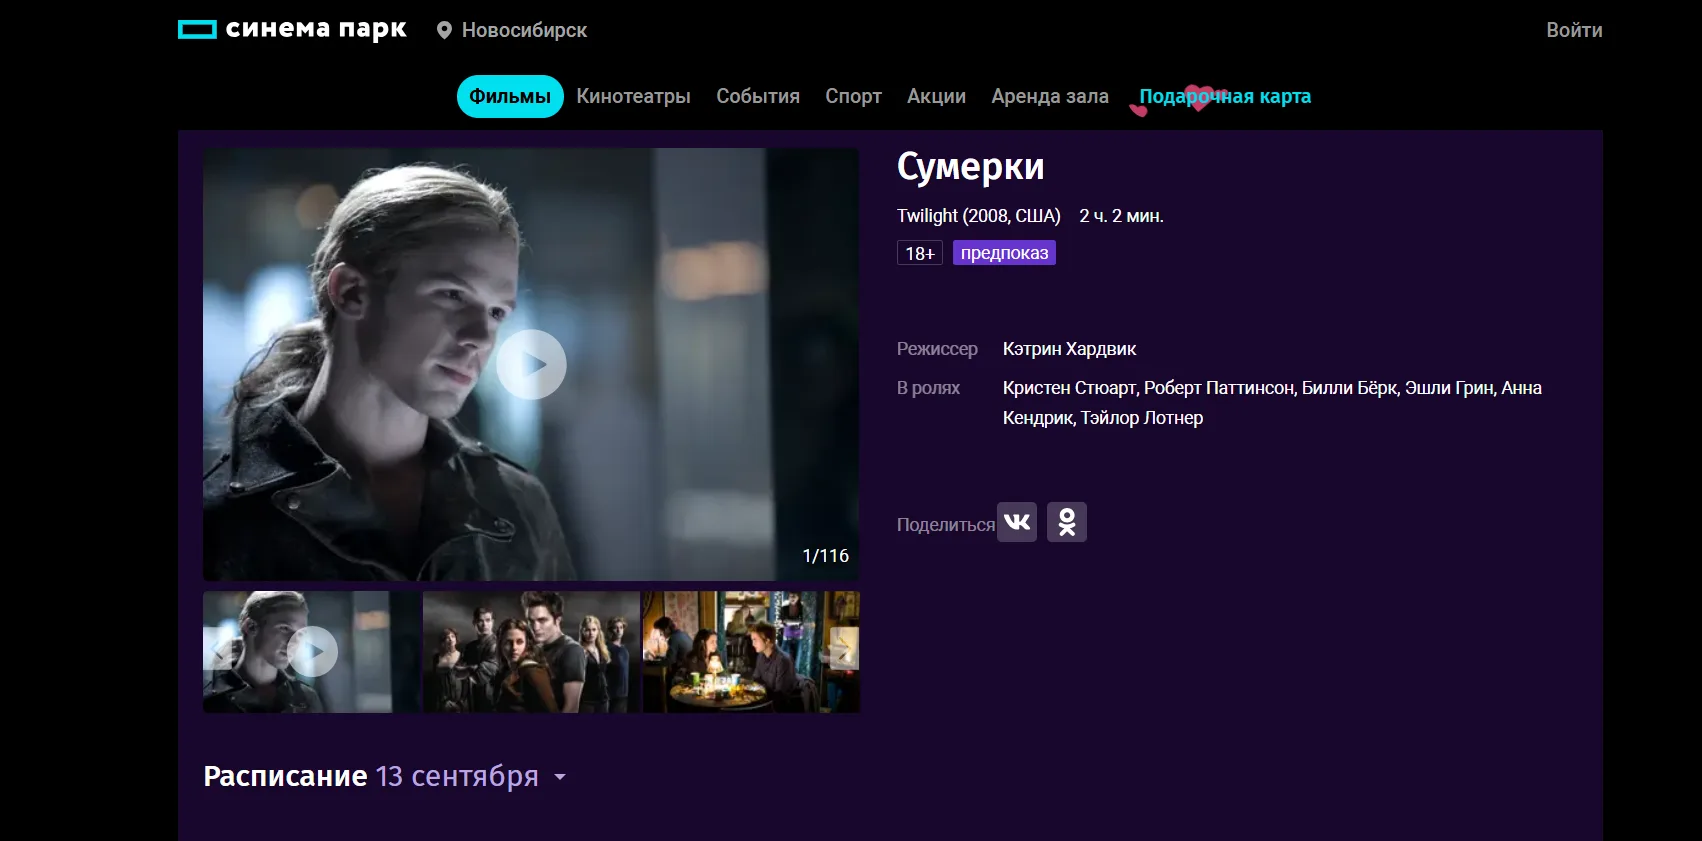Screen dimensions: 1702x841
Task: Open the Фильмы tab
Action: point(510,96)
